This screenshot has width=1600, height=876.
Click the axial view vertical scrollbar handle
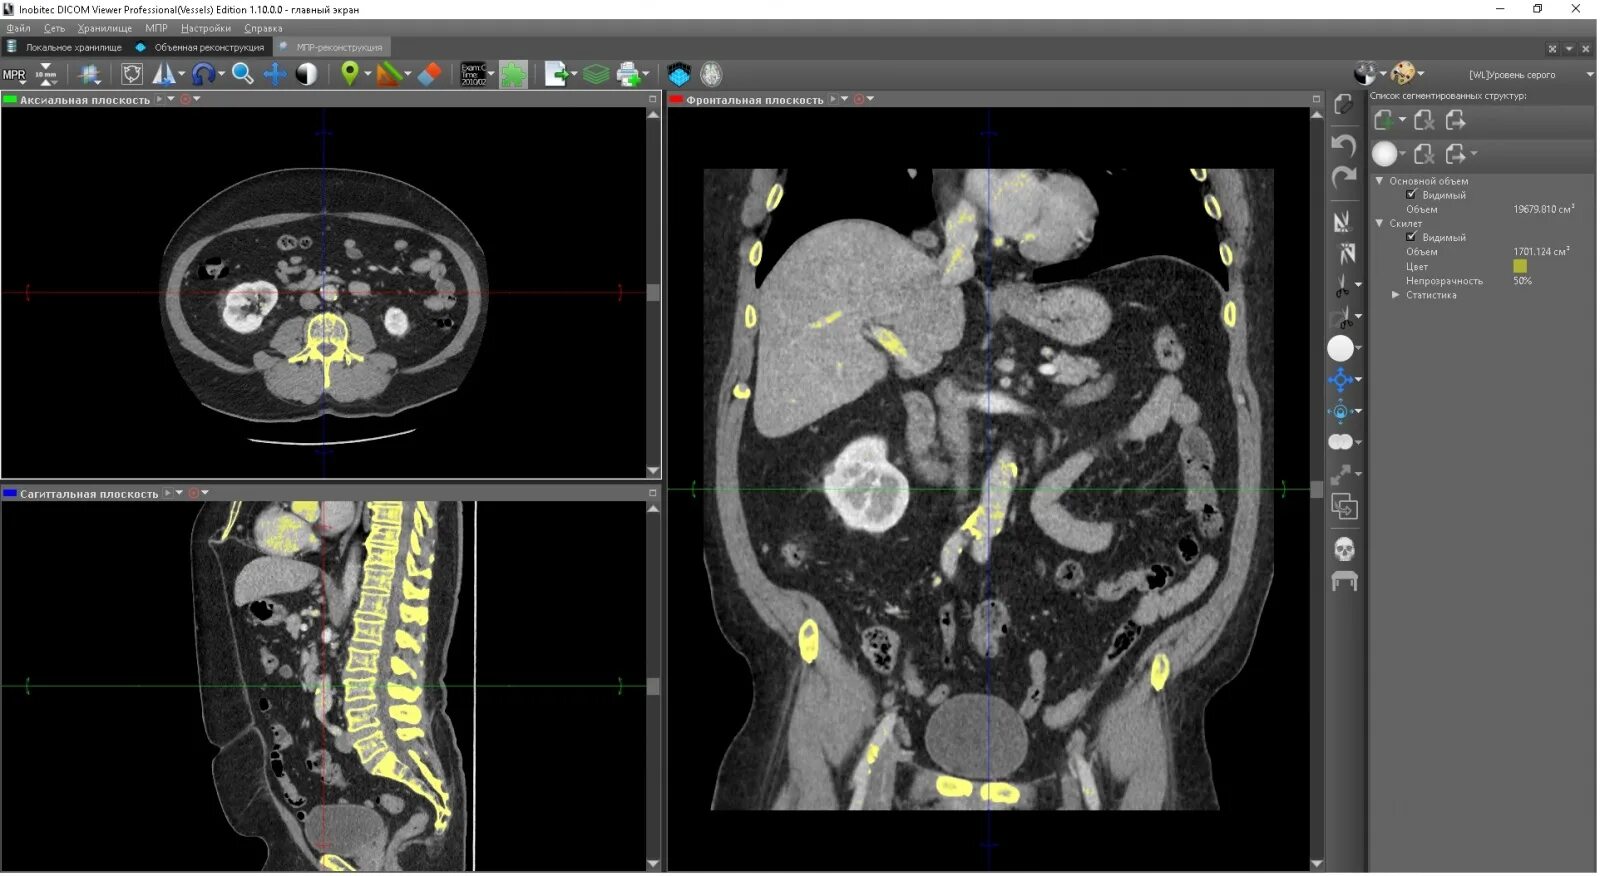click(x=653, y=292)
